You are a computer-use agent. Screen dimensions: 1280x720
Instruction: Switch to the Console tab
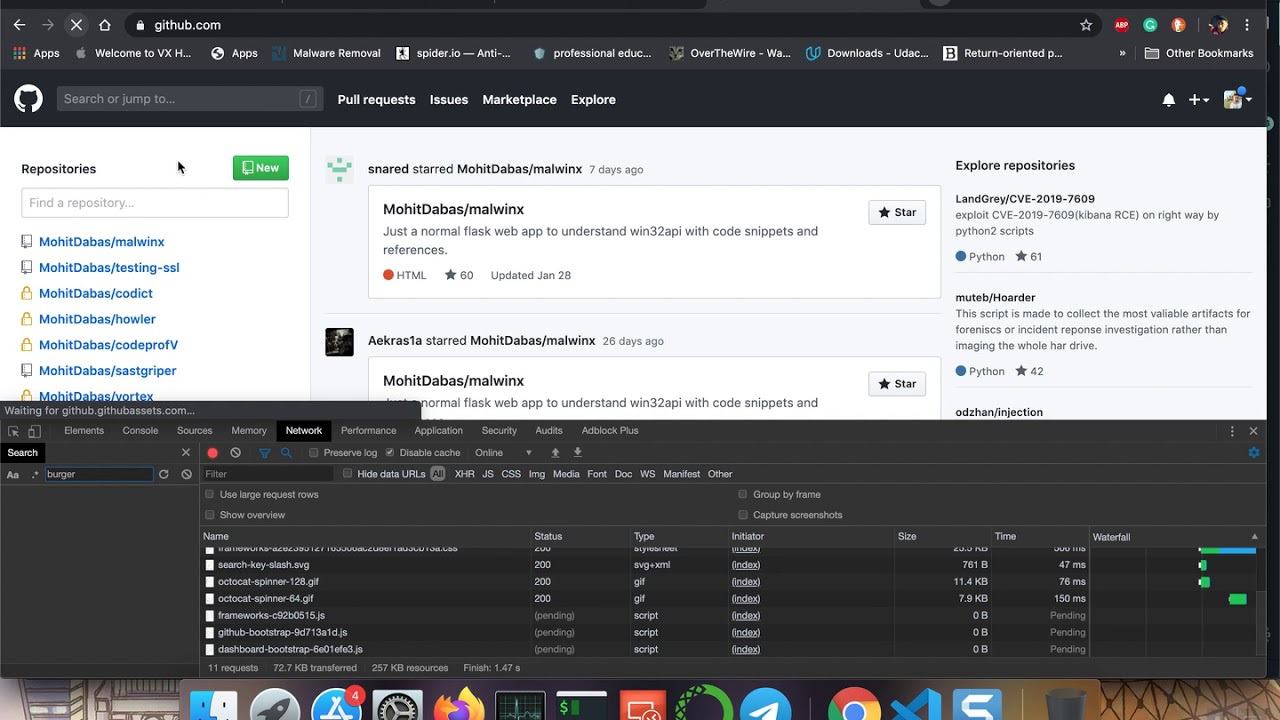140,431
